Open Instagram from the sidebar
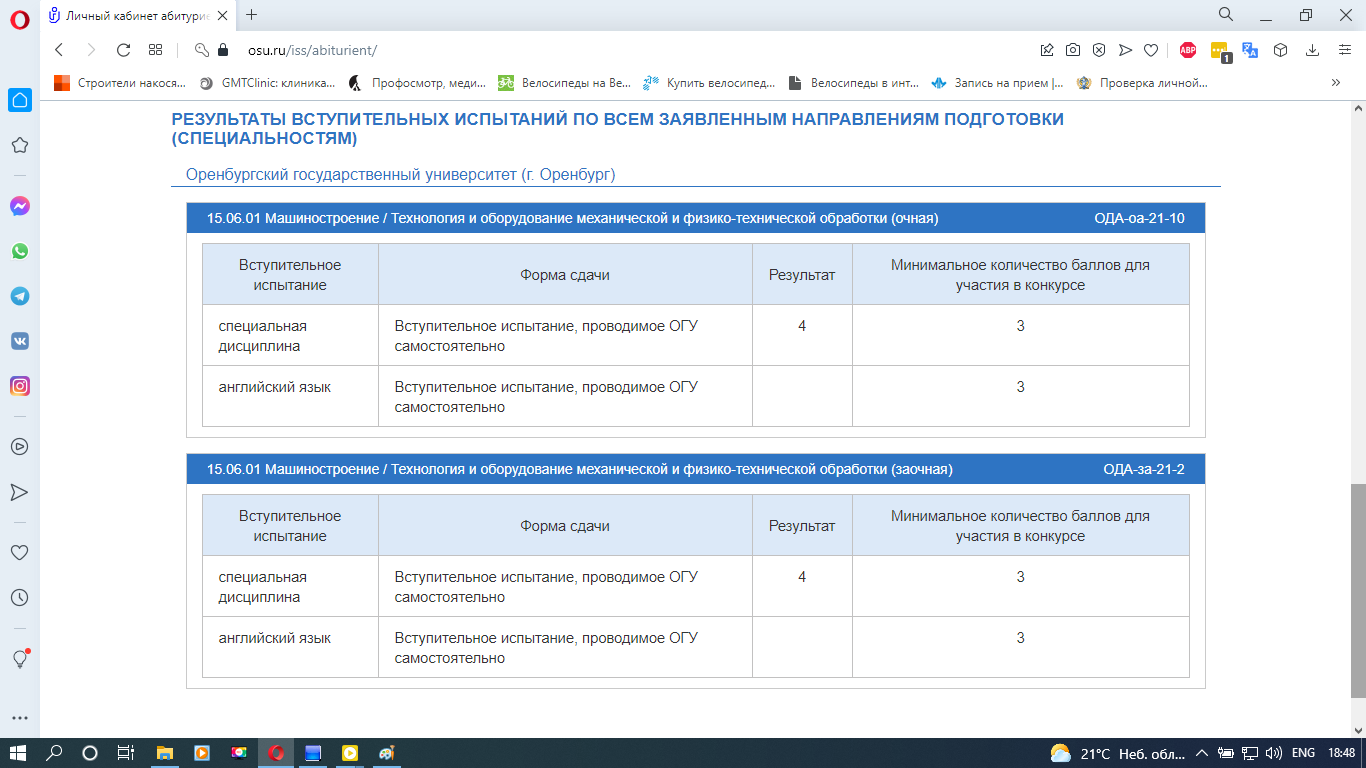The image size is (1366, 768). (19, 386)
